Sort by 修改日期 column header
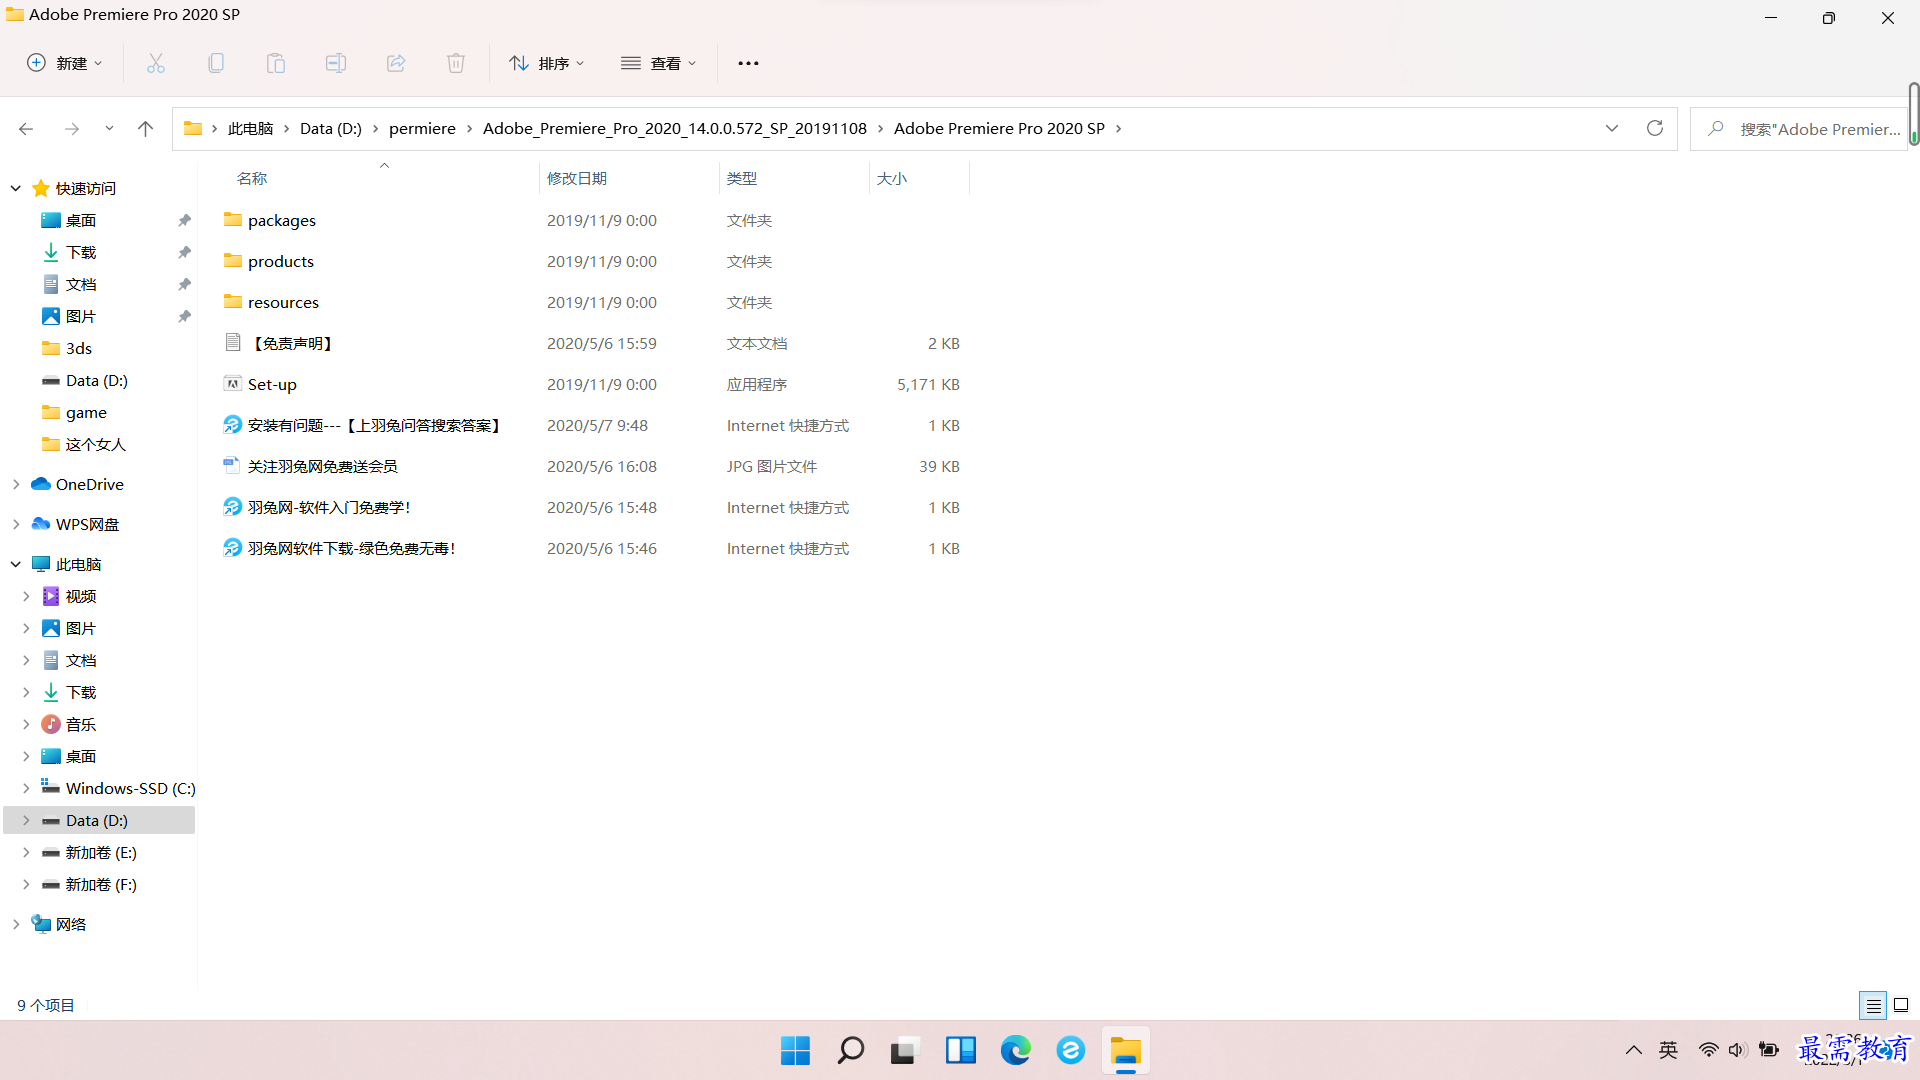The image size is (1920, 1080). click(577, 178)
